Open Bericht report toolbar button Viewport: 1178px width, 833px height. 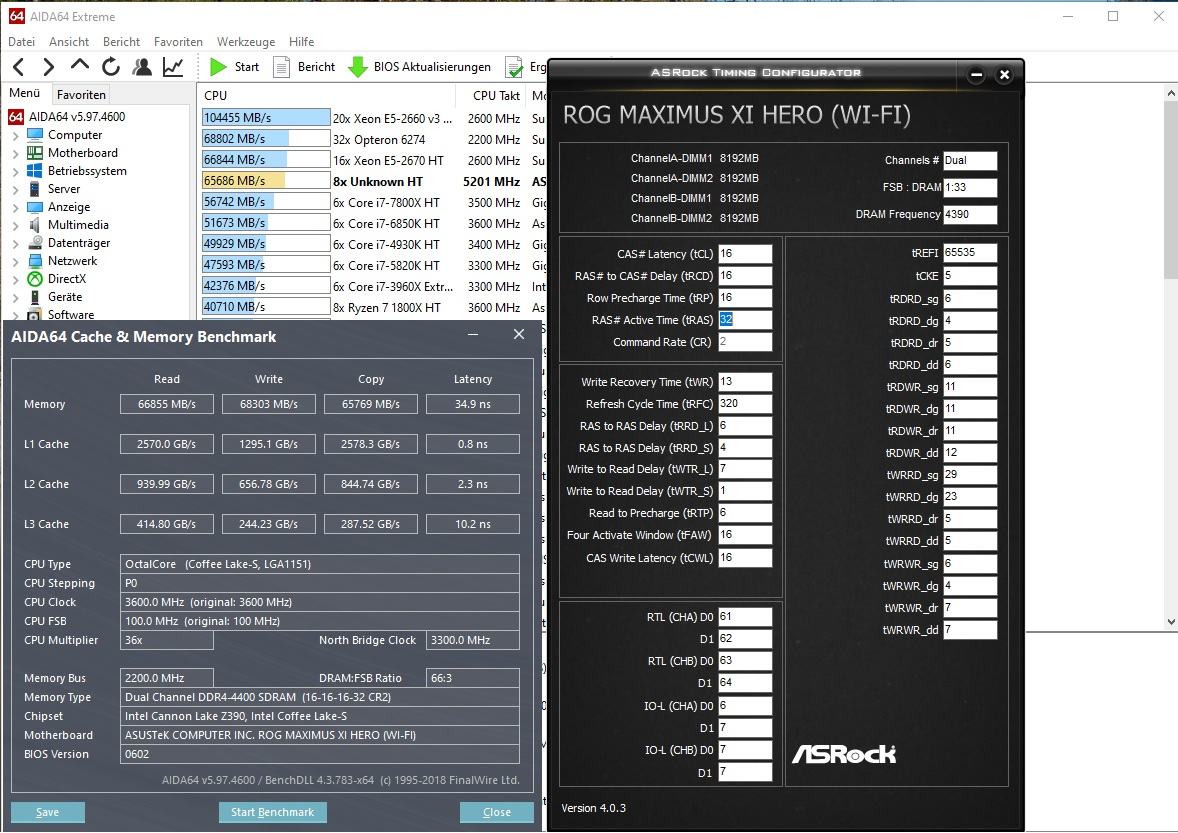304,67
